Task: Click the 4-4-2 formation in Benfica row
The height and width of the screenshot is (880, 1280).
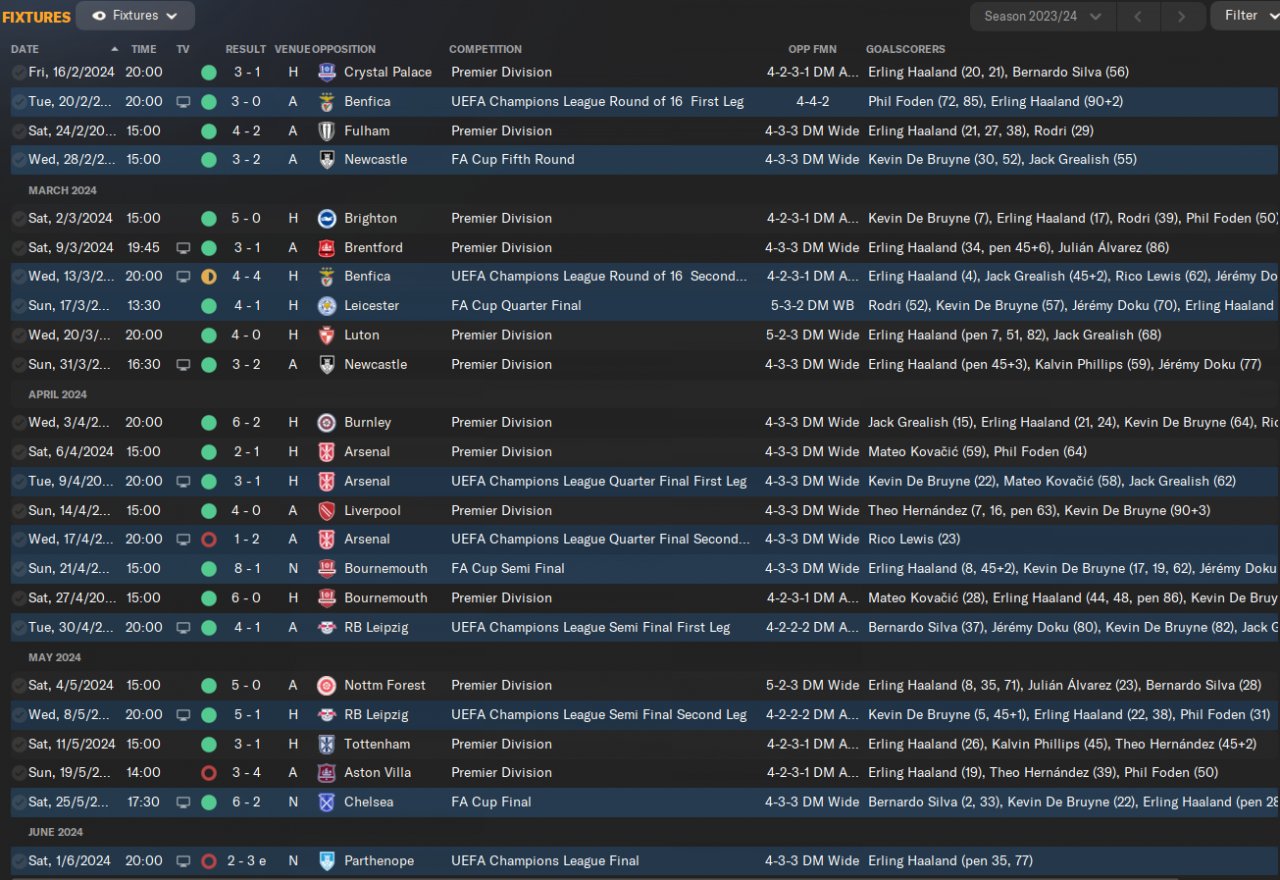Action: click(x=812, y=102)
